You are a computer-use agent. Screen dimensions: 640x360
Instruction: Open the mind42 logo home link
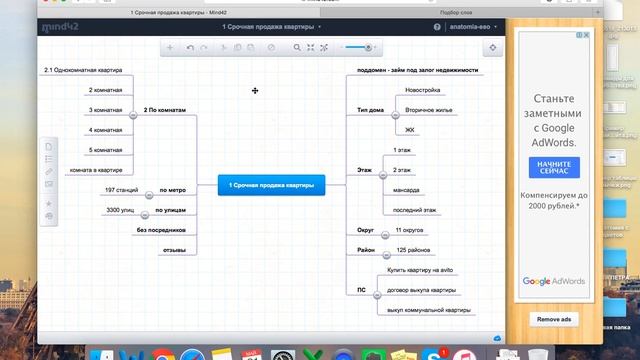point(60,27)
